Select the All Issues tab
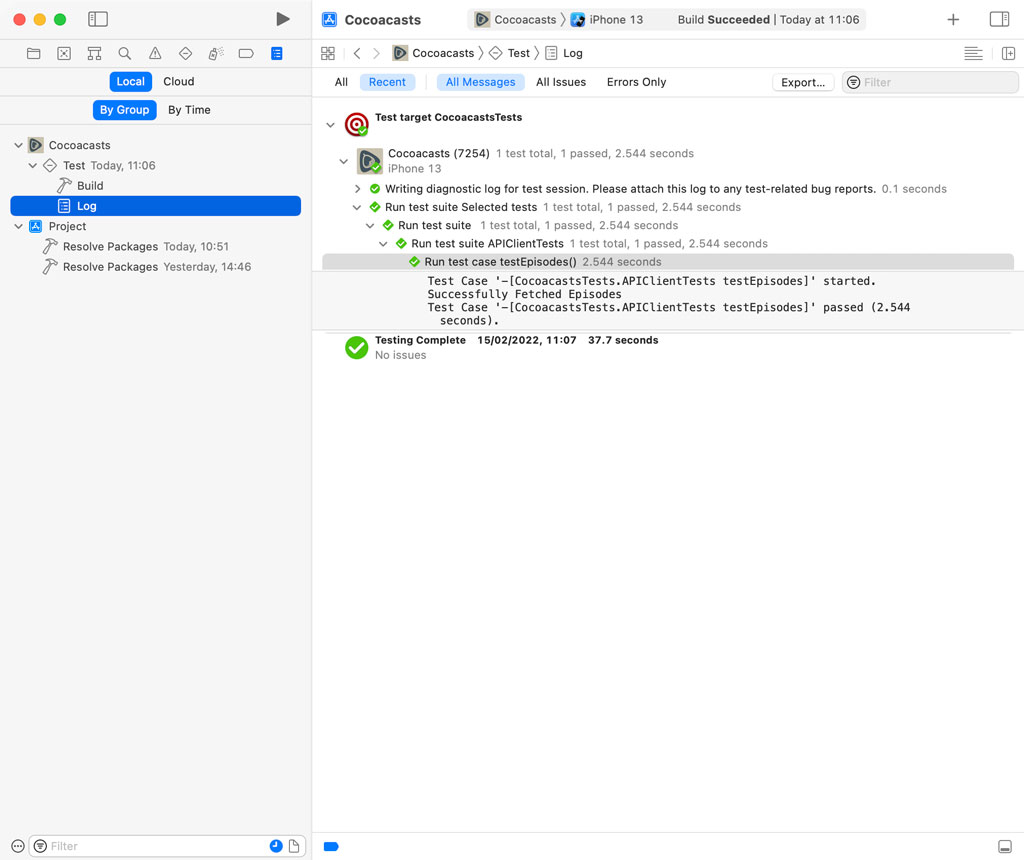 tap(561, 82)
